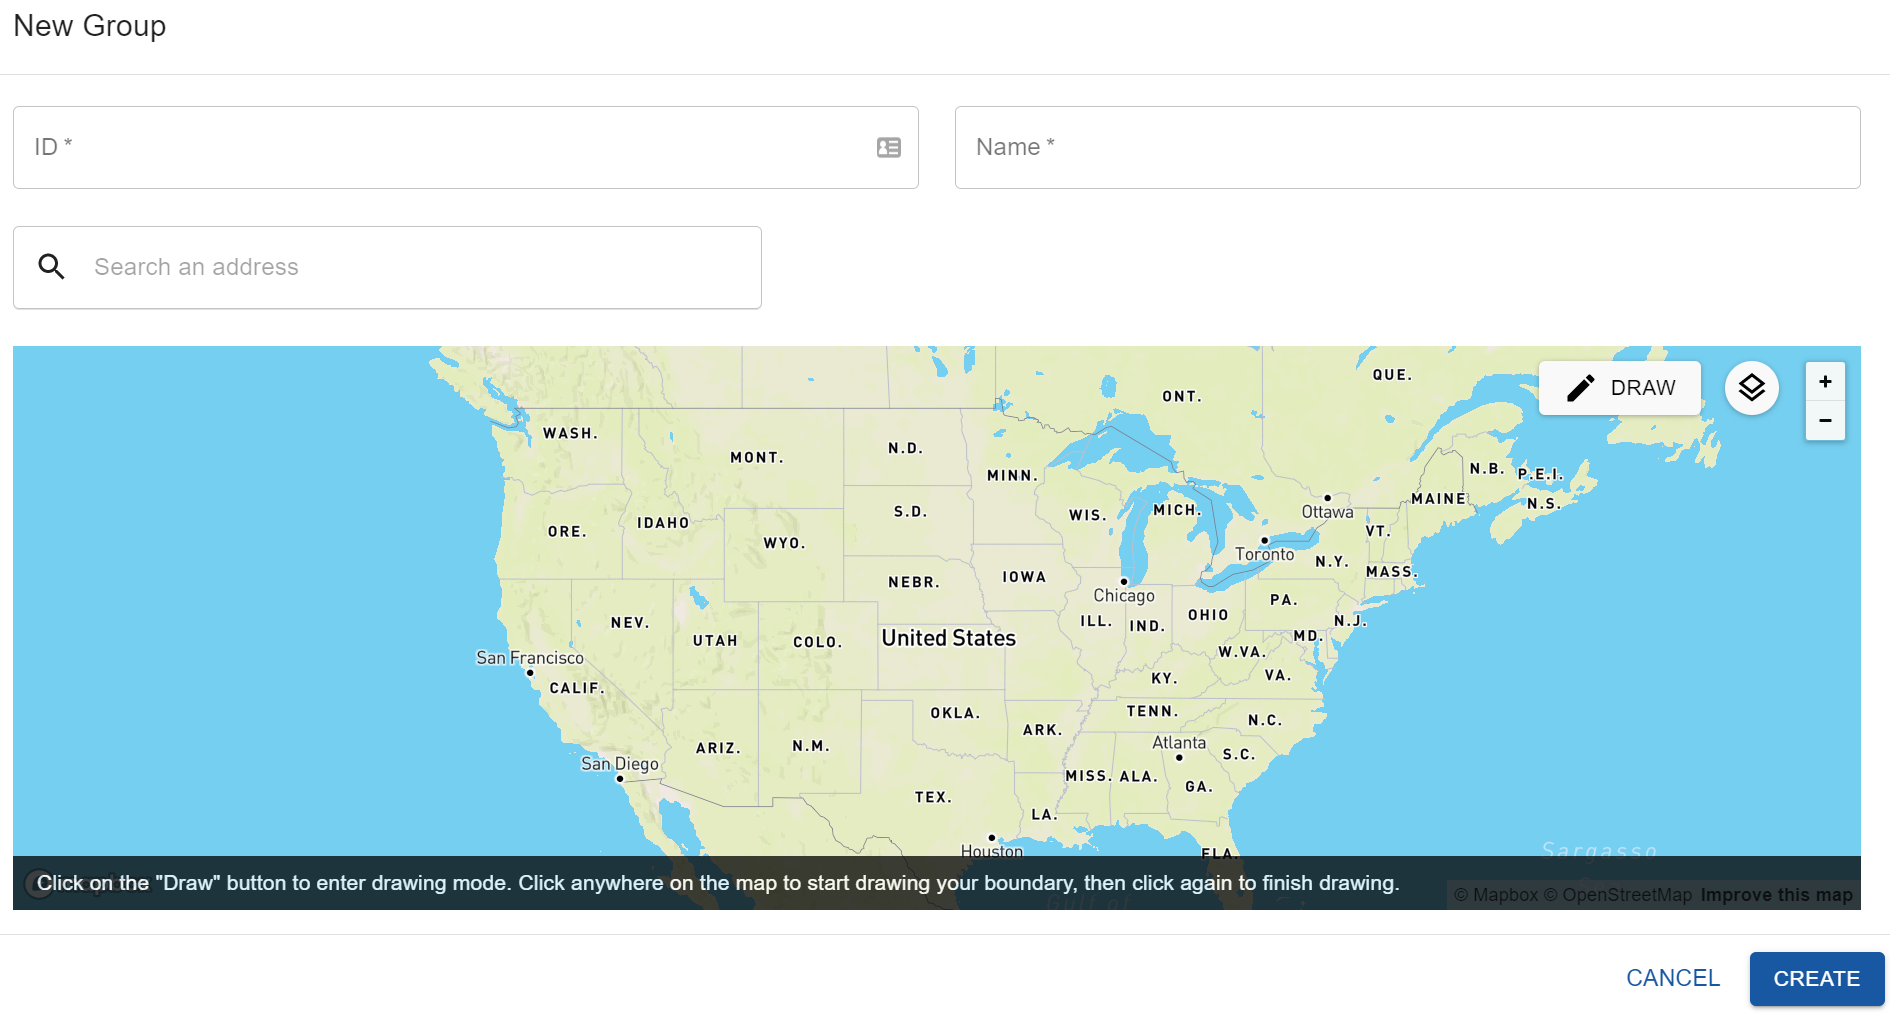Screen dimensions: 1890x1014
Task: Click the ID card icon in ID field
Action: (888, 148)
